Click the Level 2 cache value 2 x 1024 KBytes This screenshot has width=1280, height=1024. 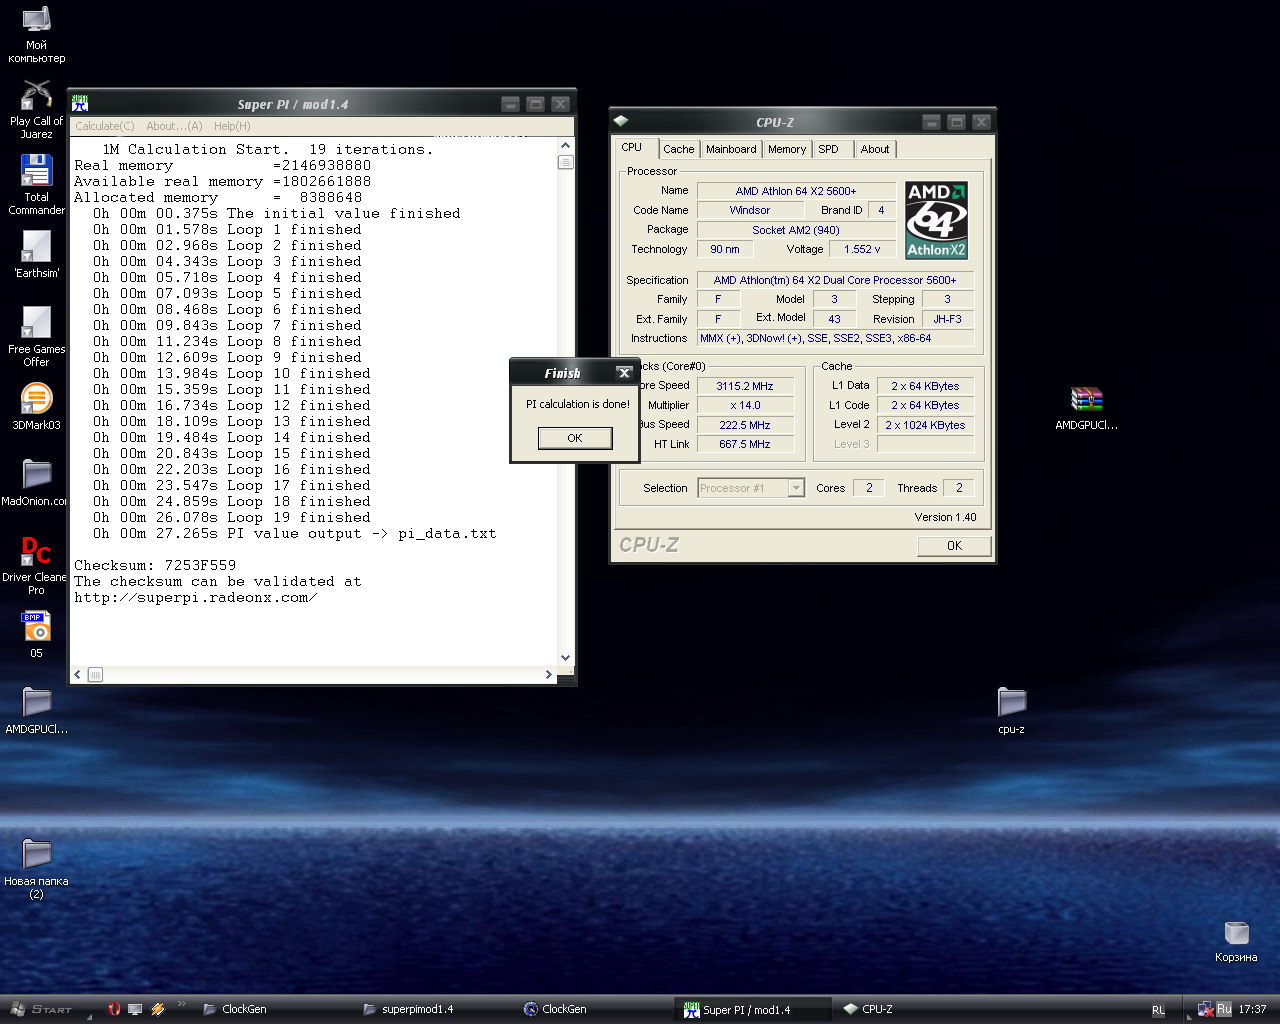[x=925, y=425]
